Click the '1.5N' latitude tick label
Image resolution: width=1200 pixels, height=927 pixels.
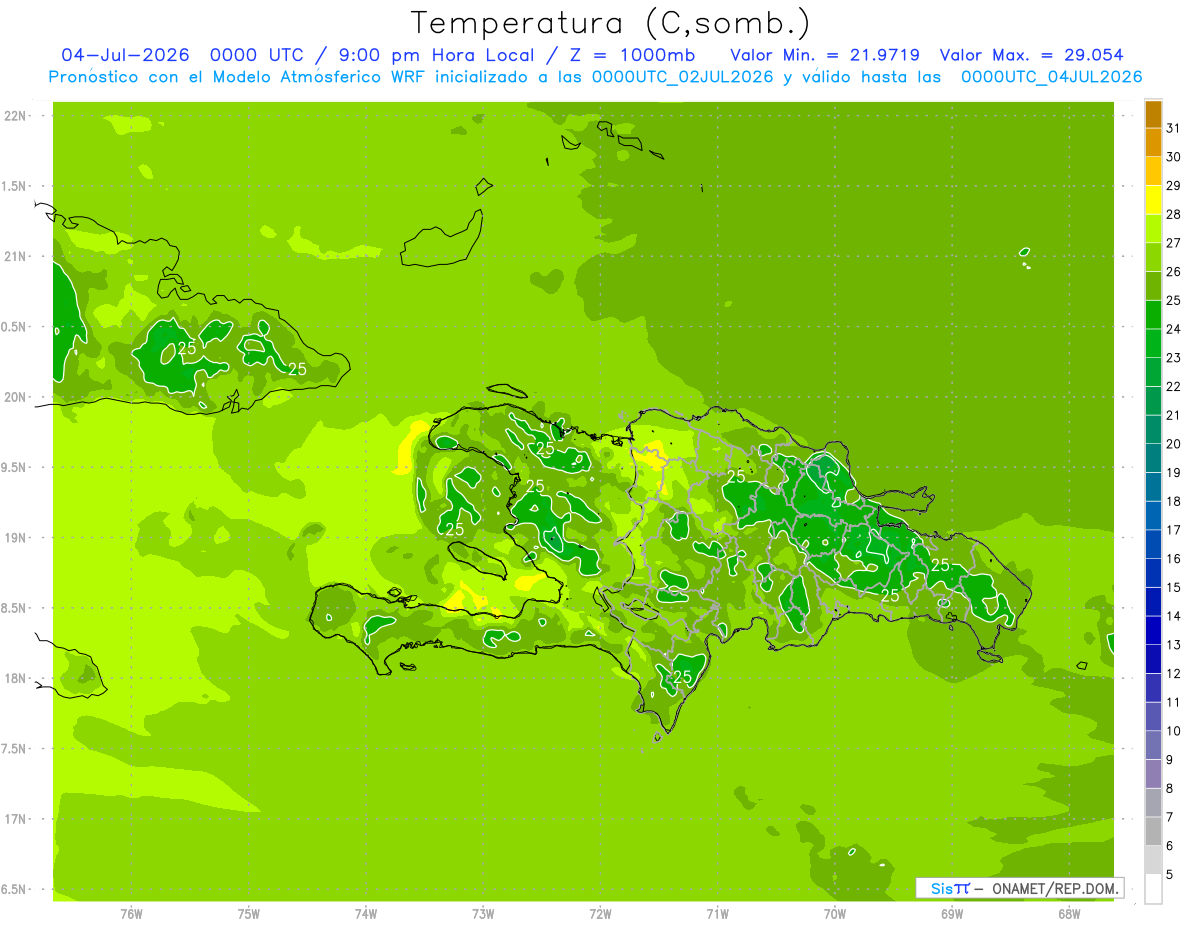[x=15, y=186]
